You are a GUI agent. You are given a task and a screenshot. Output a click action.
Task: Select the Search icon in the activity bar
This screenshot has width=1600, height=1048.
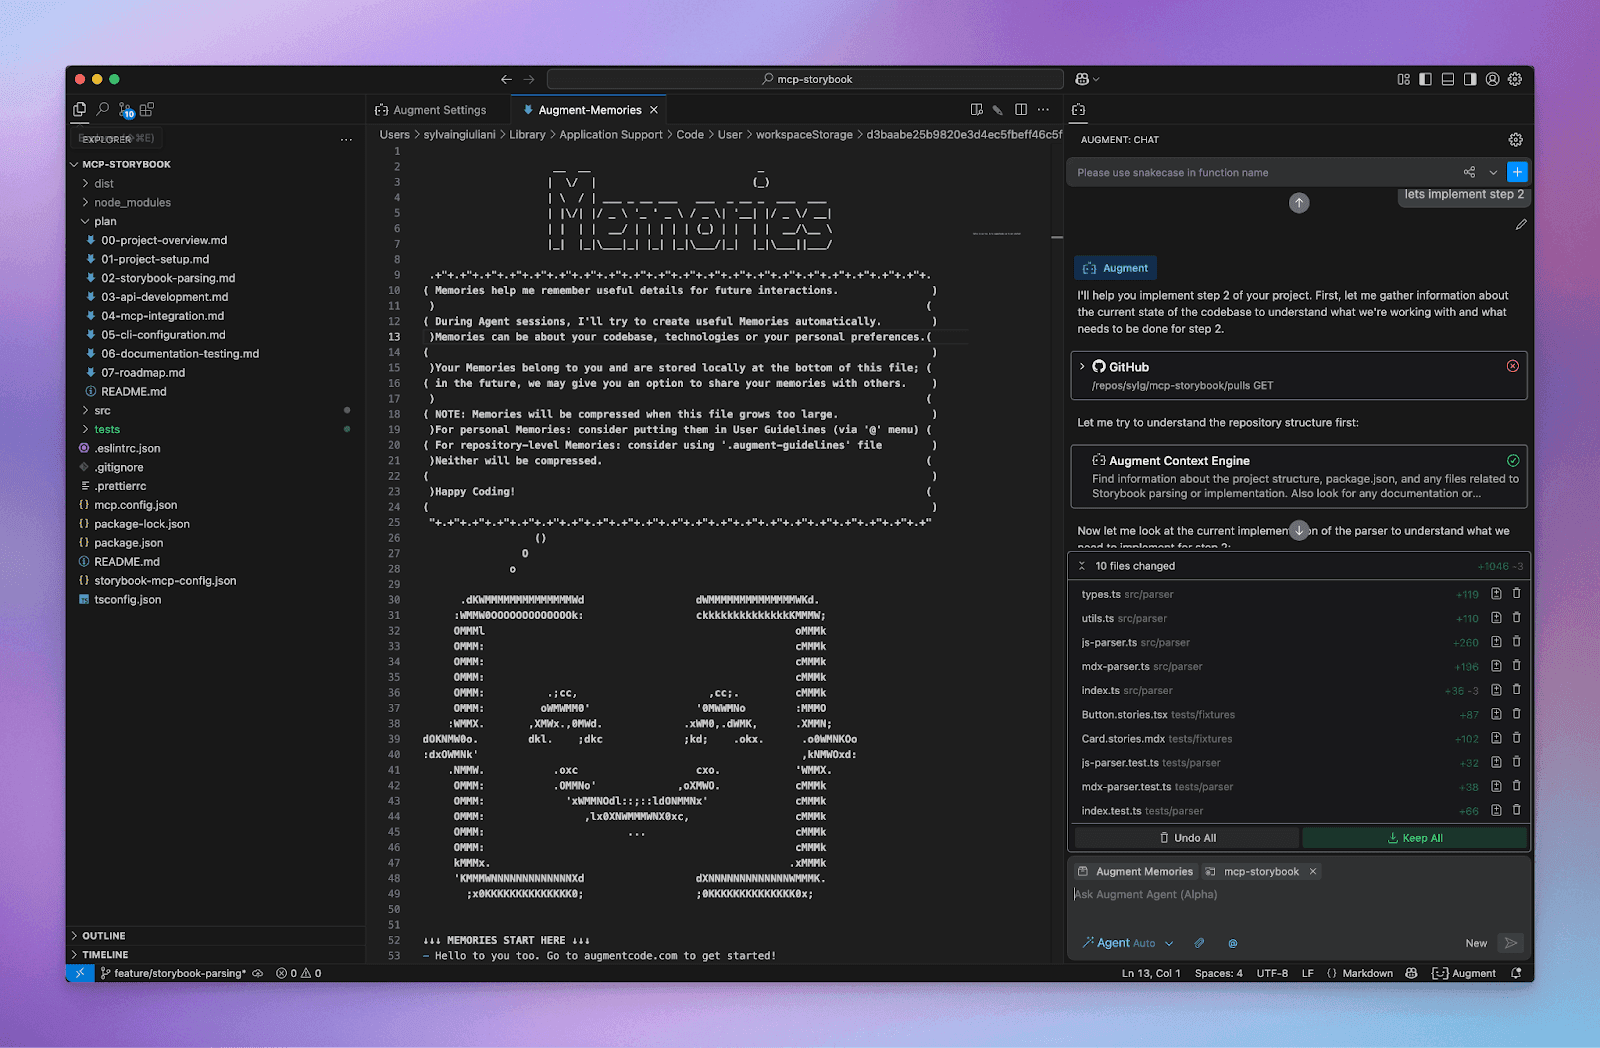tap(103, 109)
